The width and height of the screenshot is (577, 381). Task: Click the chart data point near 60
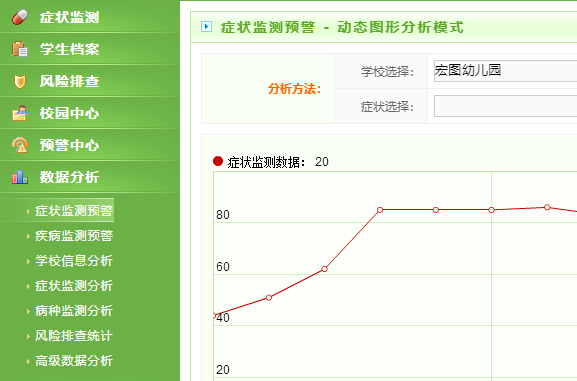pyautogui.click(x=324, y=269)
